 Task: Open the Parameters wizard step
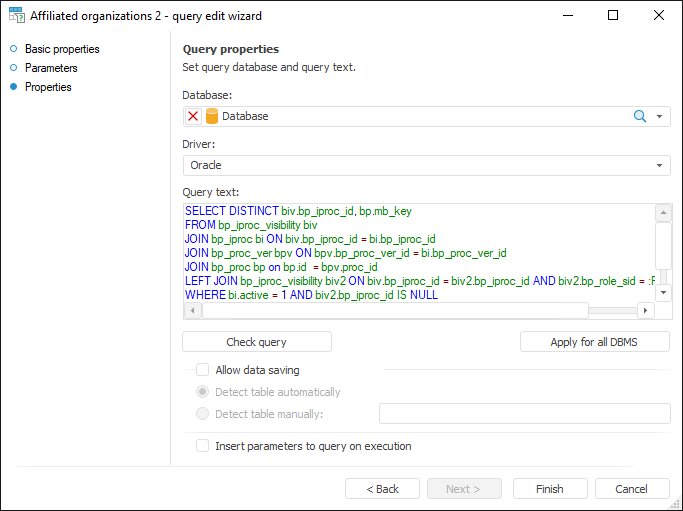click(51, 68)
